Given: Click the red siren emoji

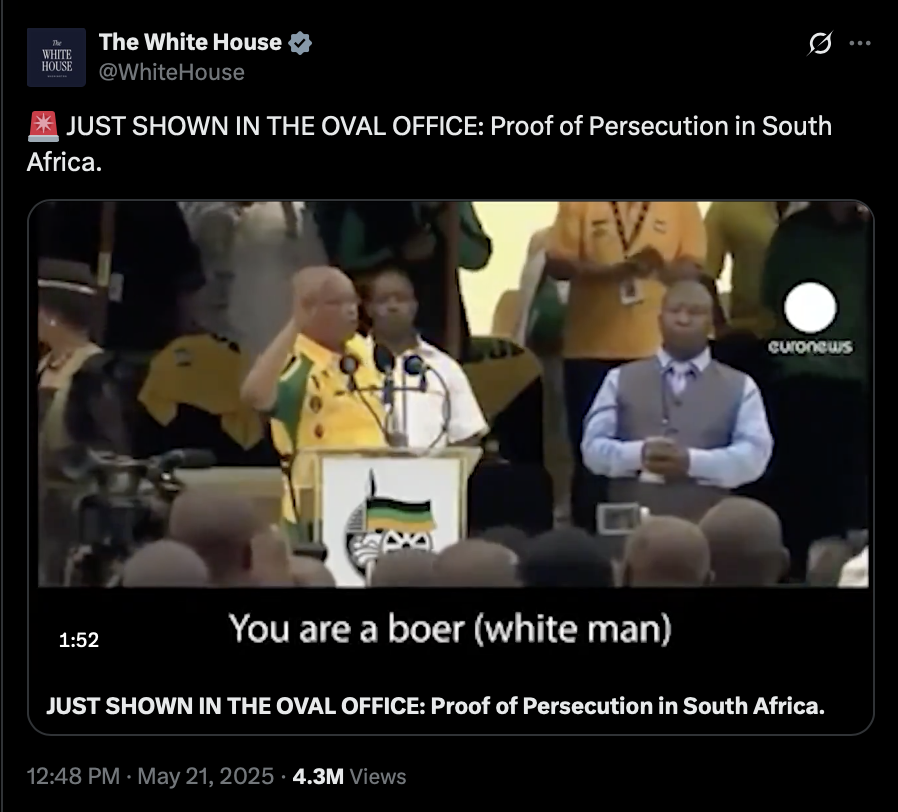Looking at the screenshot, I should tap(43, 127).
